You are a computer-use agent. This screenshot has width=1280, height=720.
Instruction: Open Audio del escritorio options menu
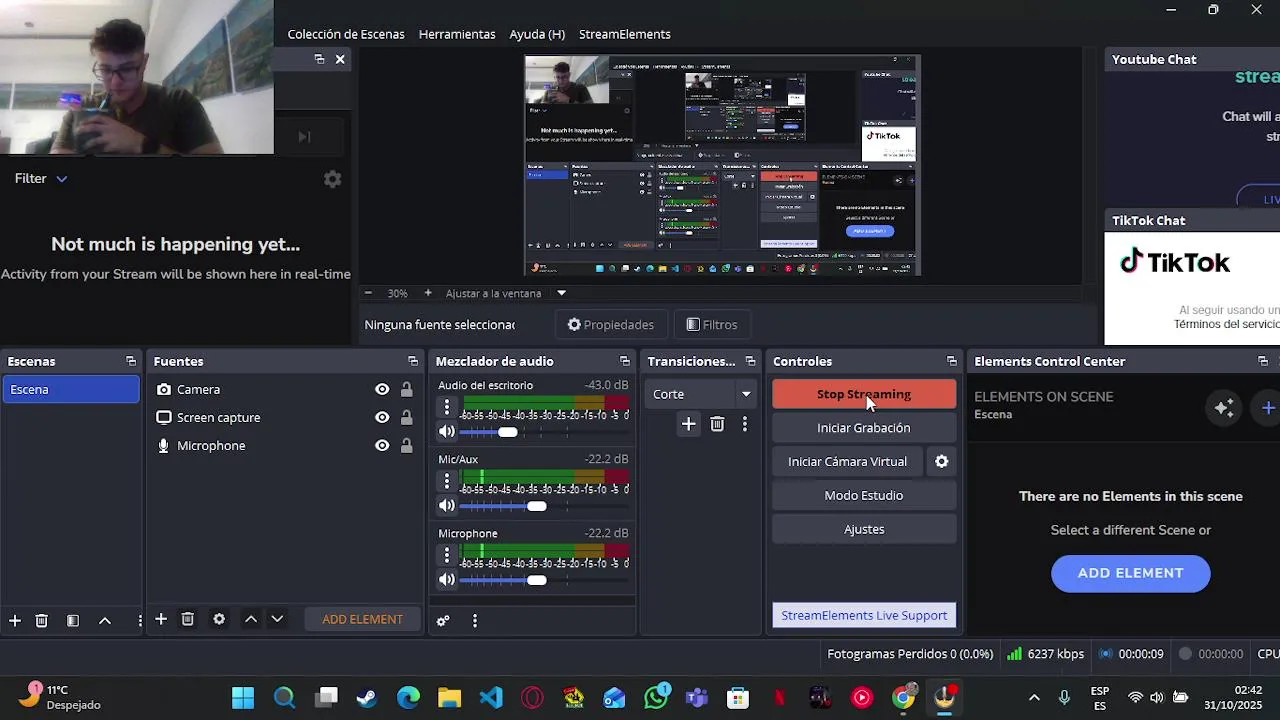[447, 407]
